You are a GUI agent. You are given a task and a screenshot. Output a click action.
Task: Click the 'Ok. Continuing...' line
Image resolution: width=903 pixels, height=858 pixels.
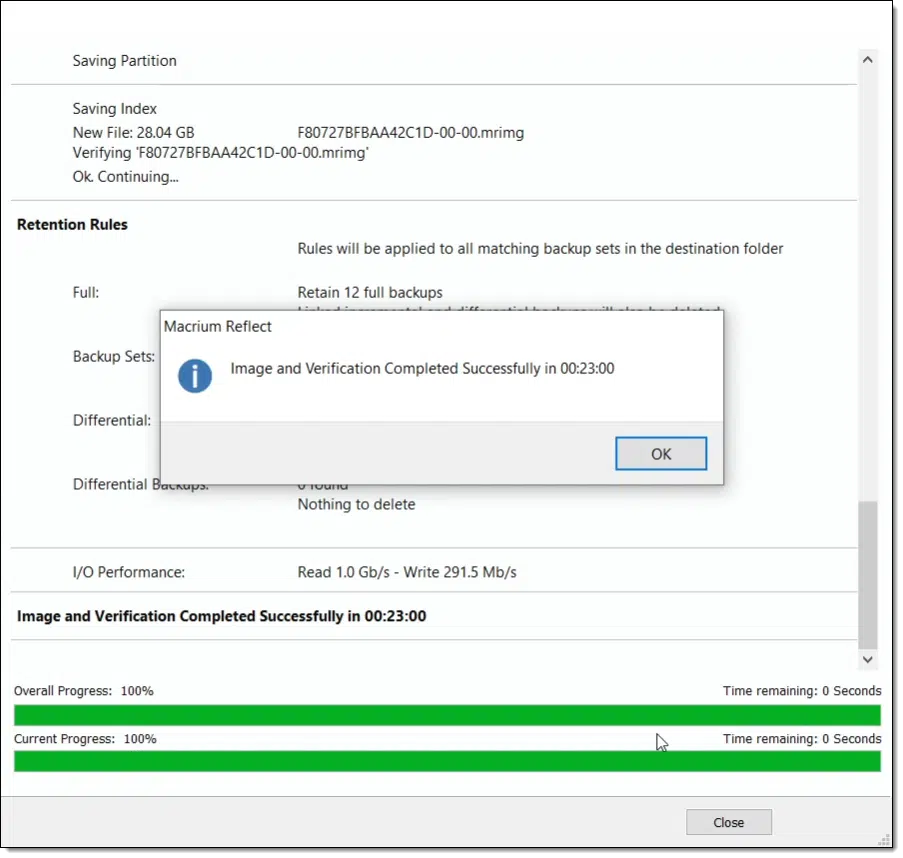point(126,177)
